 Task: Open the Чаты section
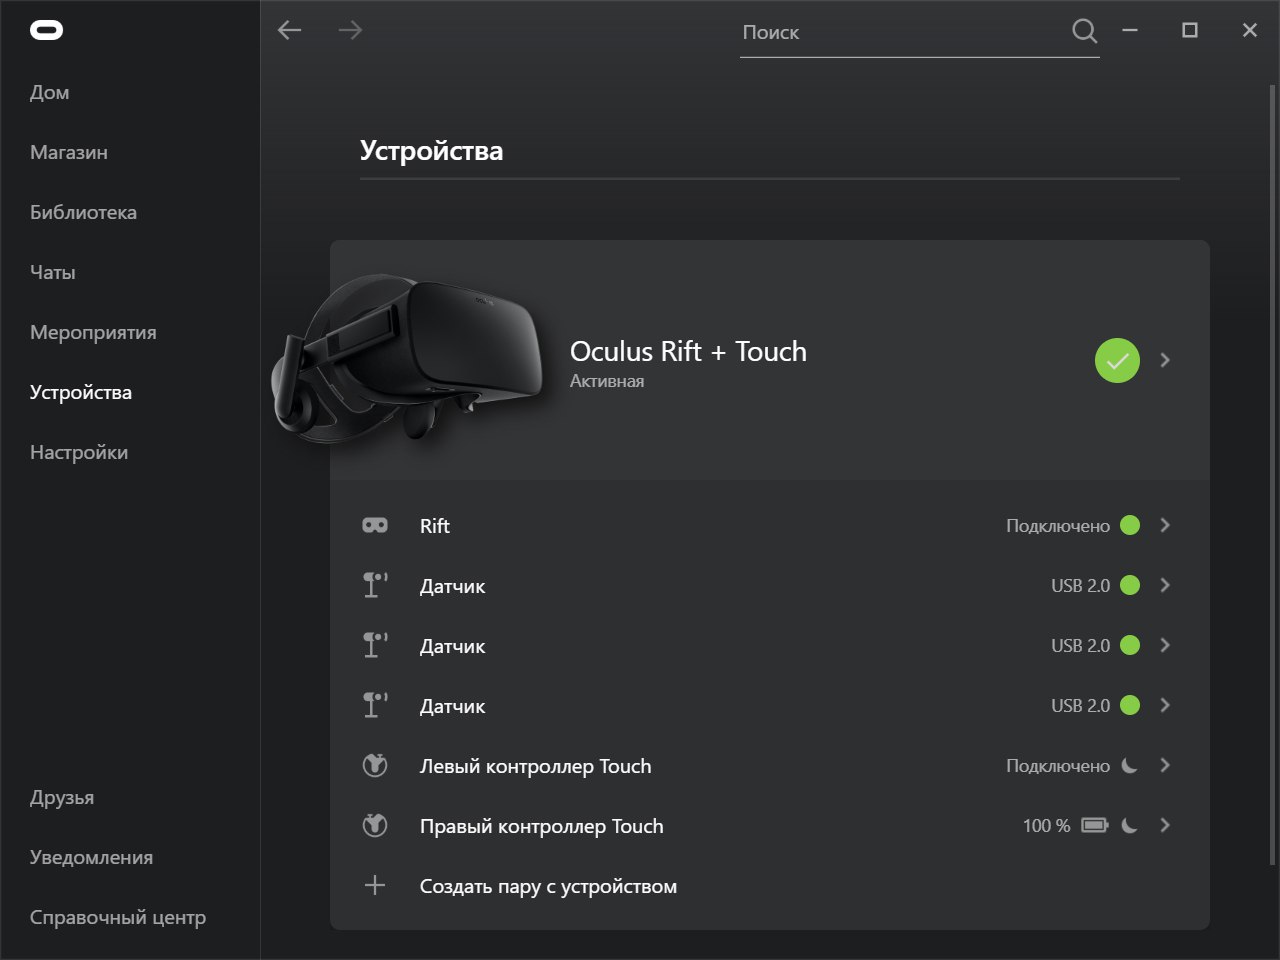(x=53, y=272)
